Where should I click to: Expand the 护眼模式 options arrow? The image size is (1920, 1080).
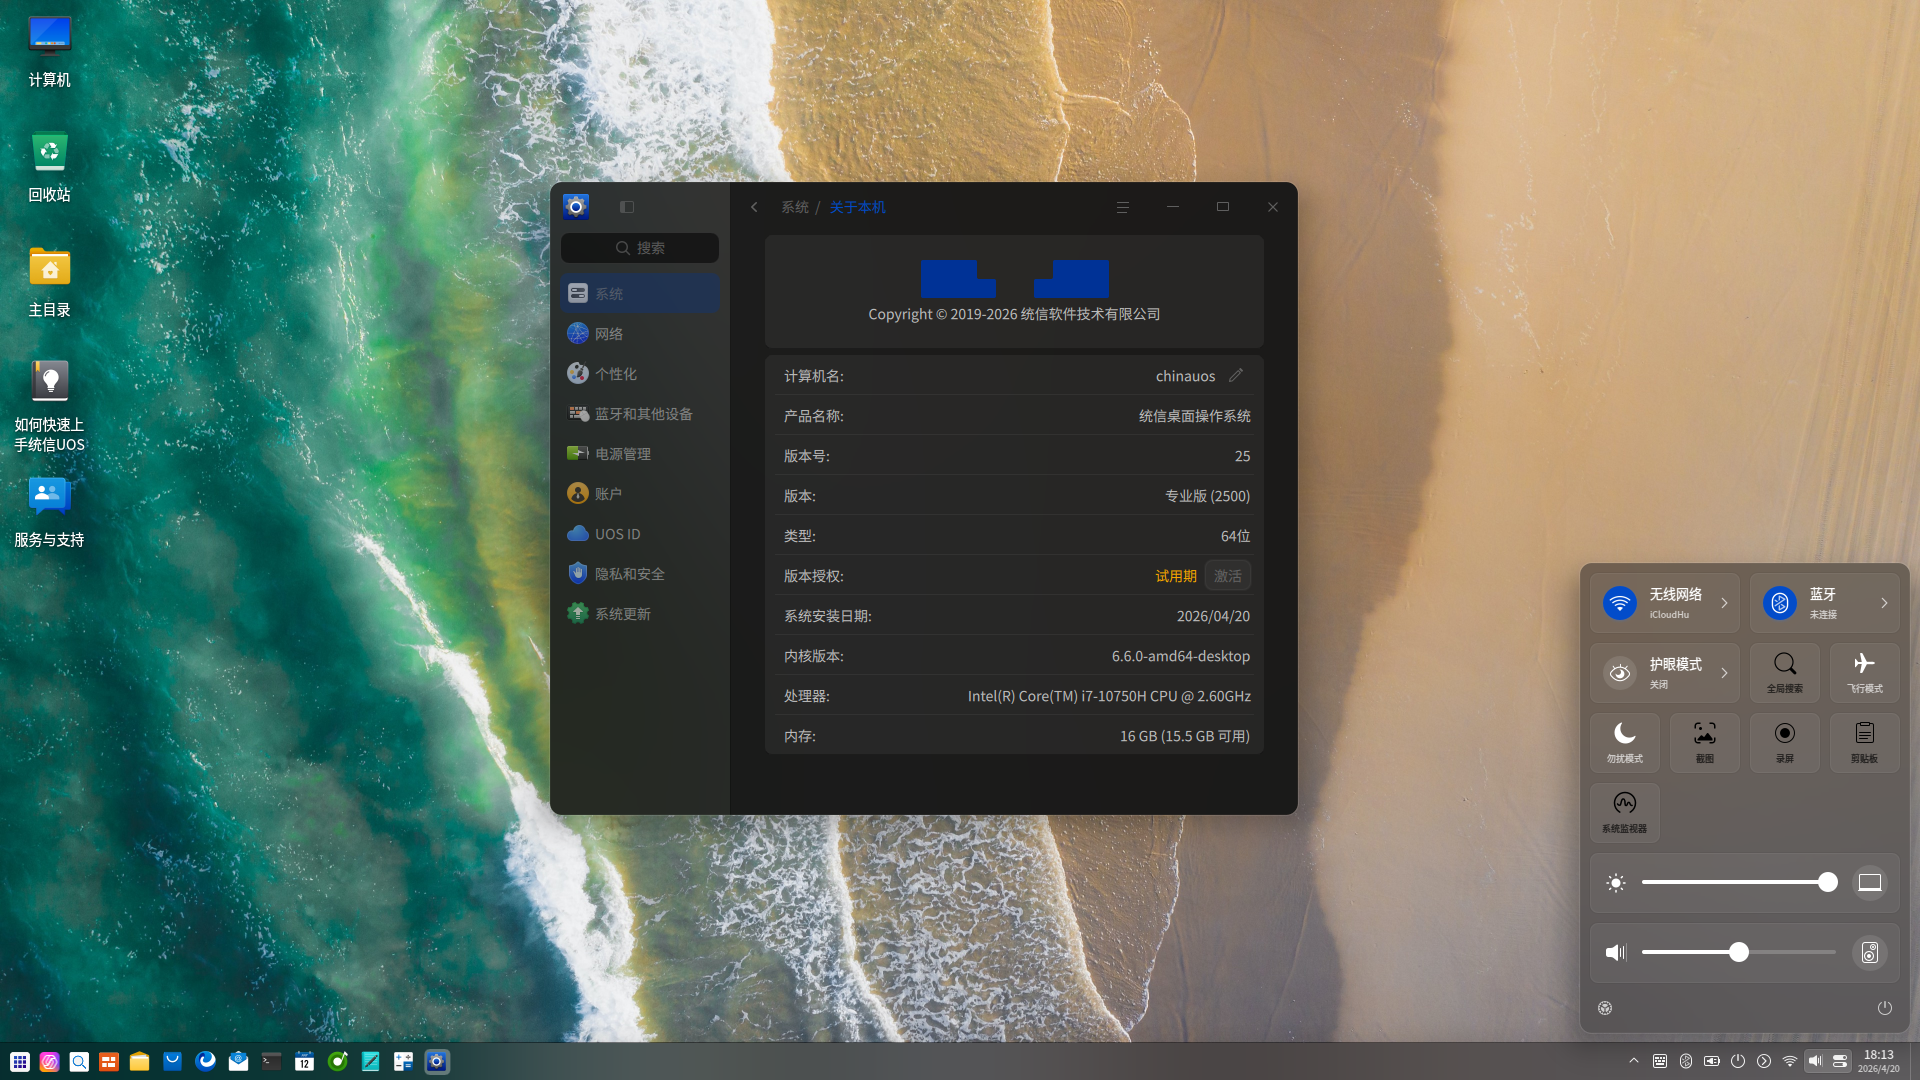click(1724, 673)
